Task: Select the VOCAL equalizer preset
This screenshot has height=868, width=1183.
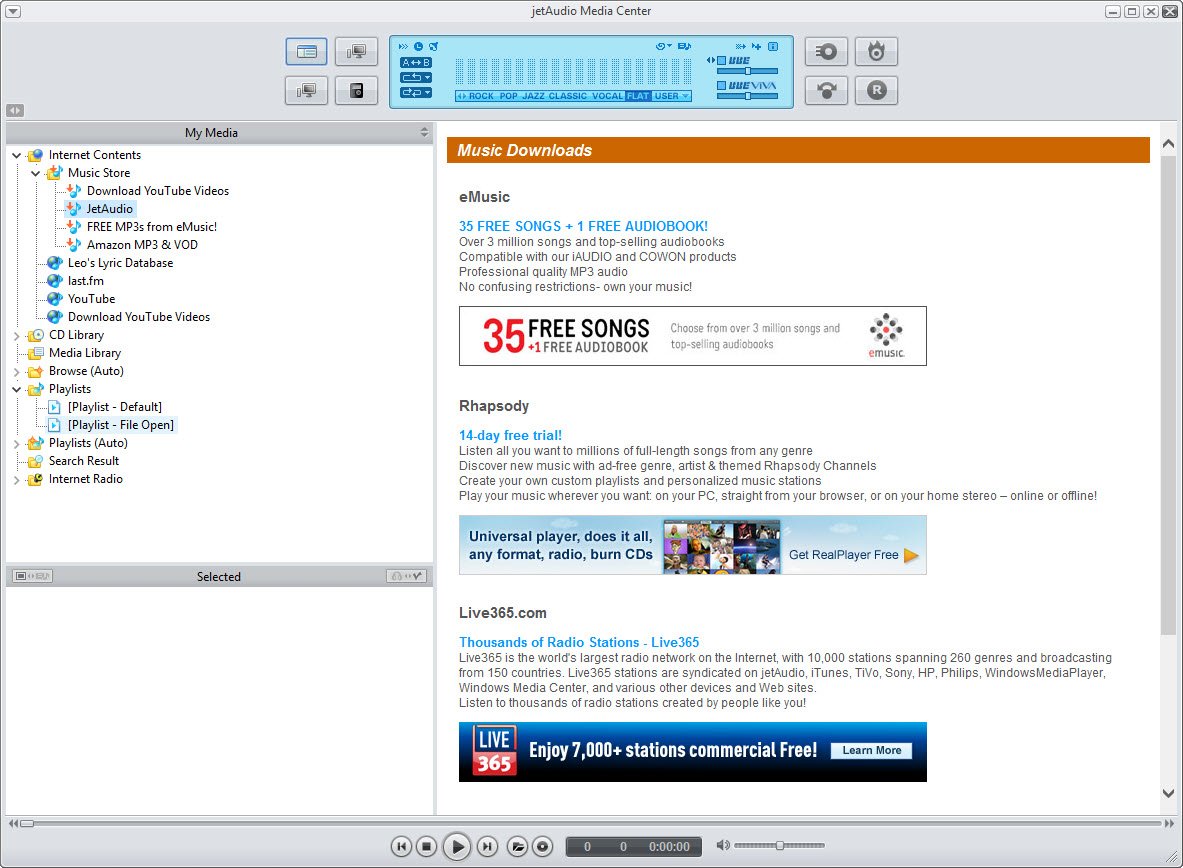Action: (x=607, y=97)
